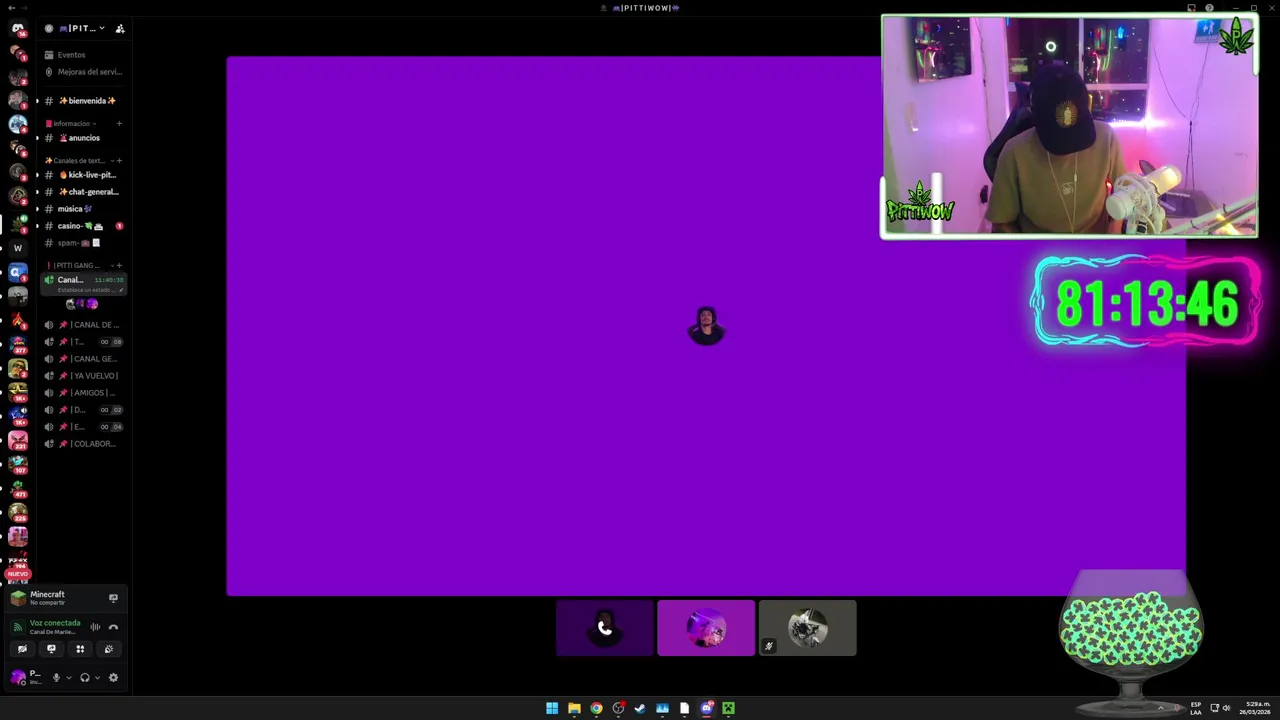Open Windows Start menu
Image resolution: width=1280 pixels, height=720 pixels.
552,708
